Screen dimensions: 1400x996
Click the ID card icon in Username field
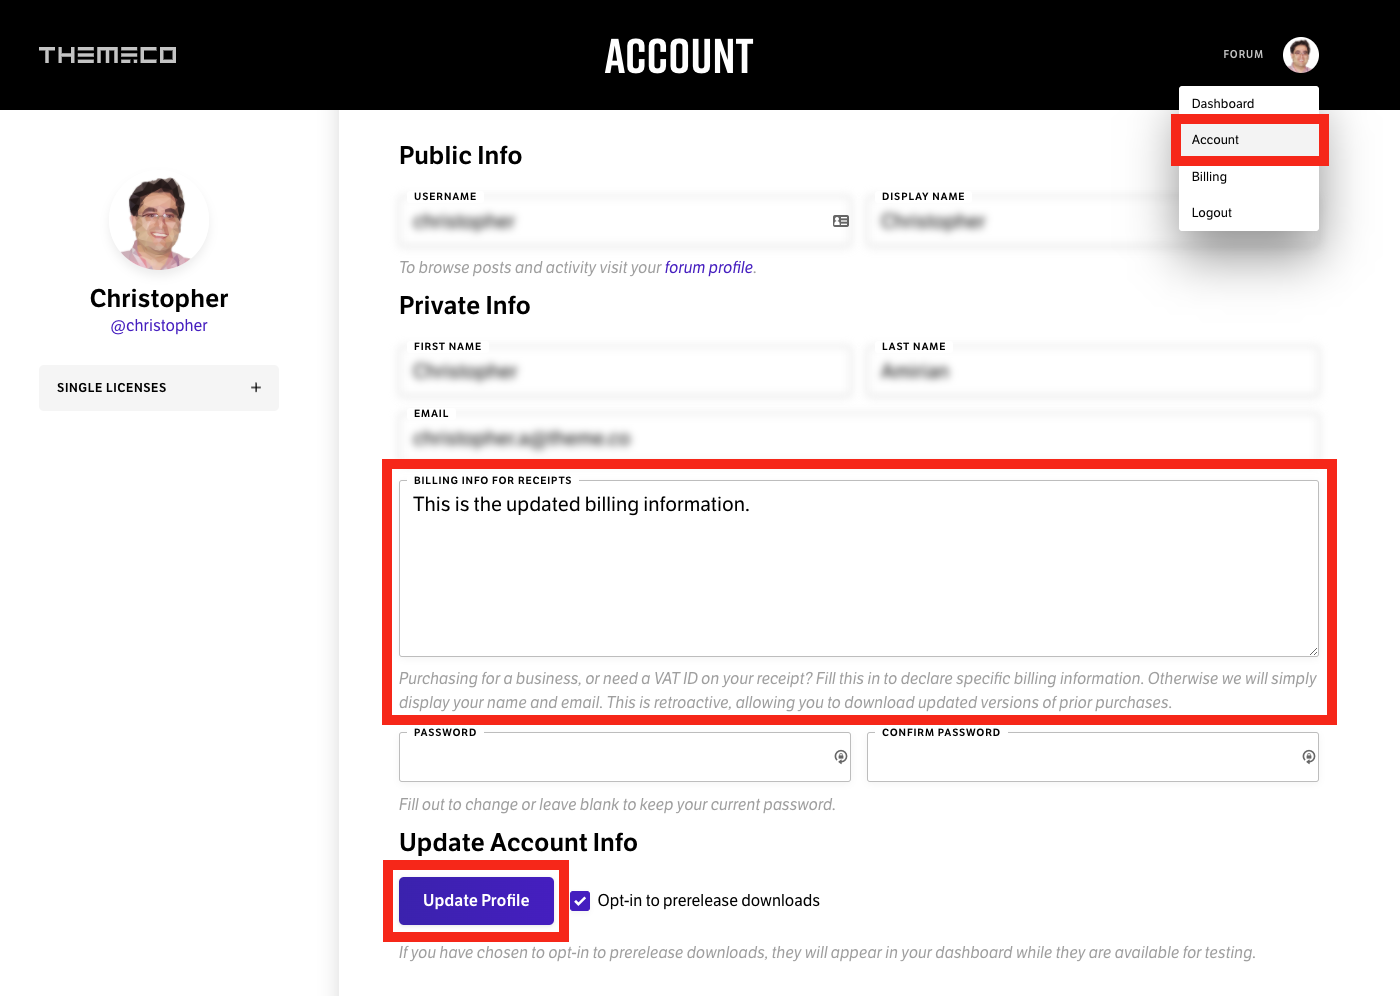coord(840,221)
